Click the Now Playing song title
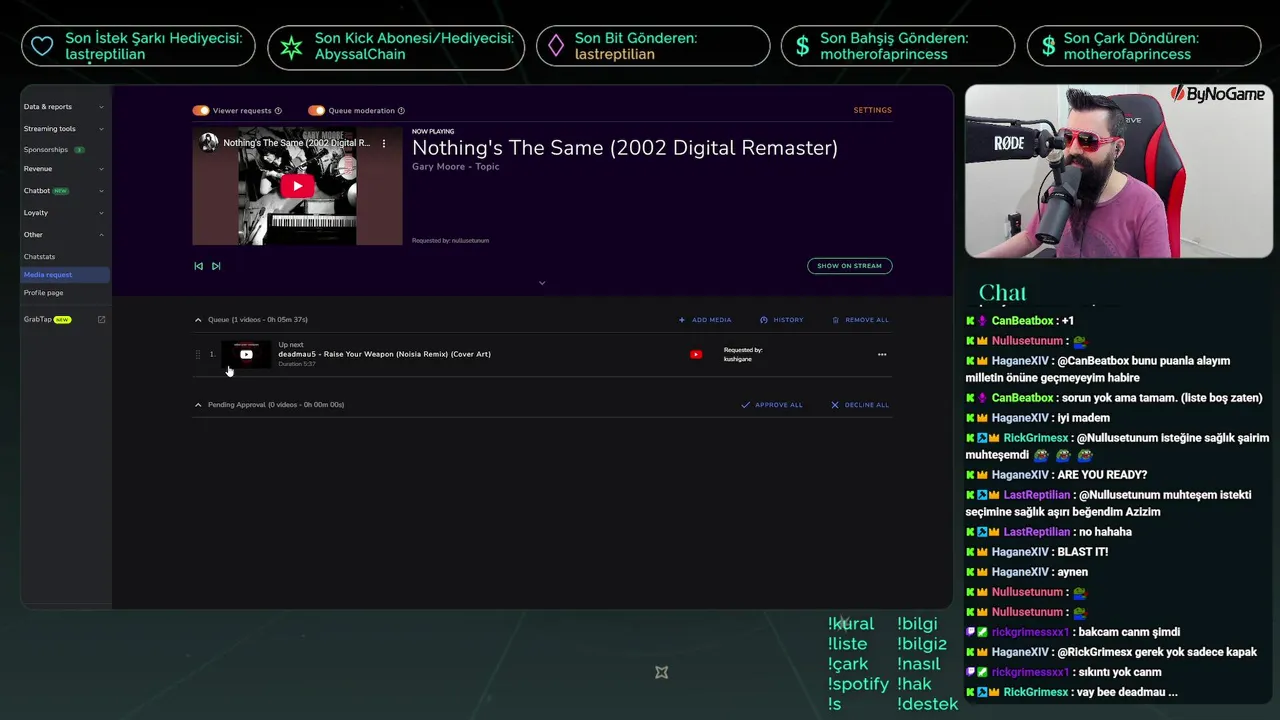The image size is (1280, 720). coord(625,148)
